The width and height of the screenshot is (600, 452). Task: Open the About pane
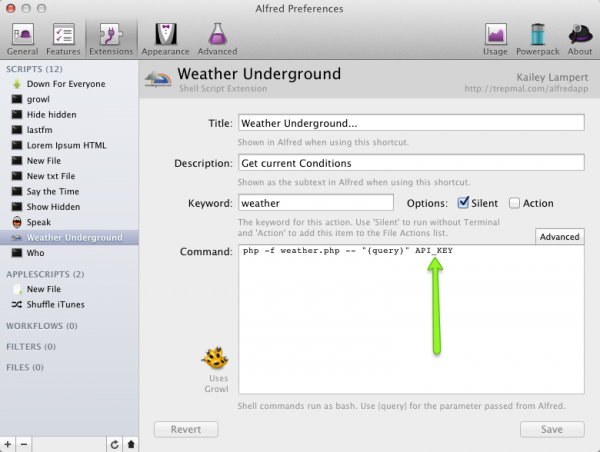point(580,39)
